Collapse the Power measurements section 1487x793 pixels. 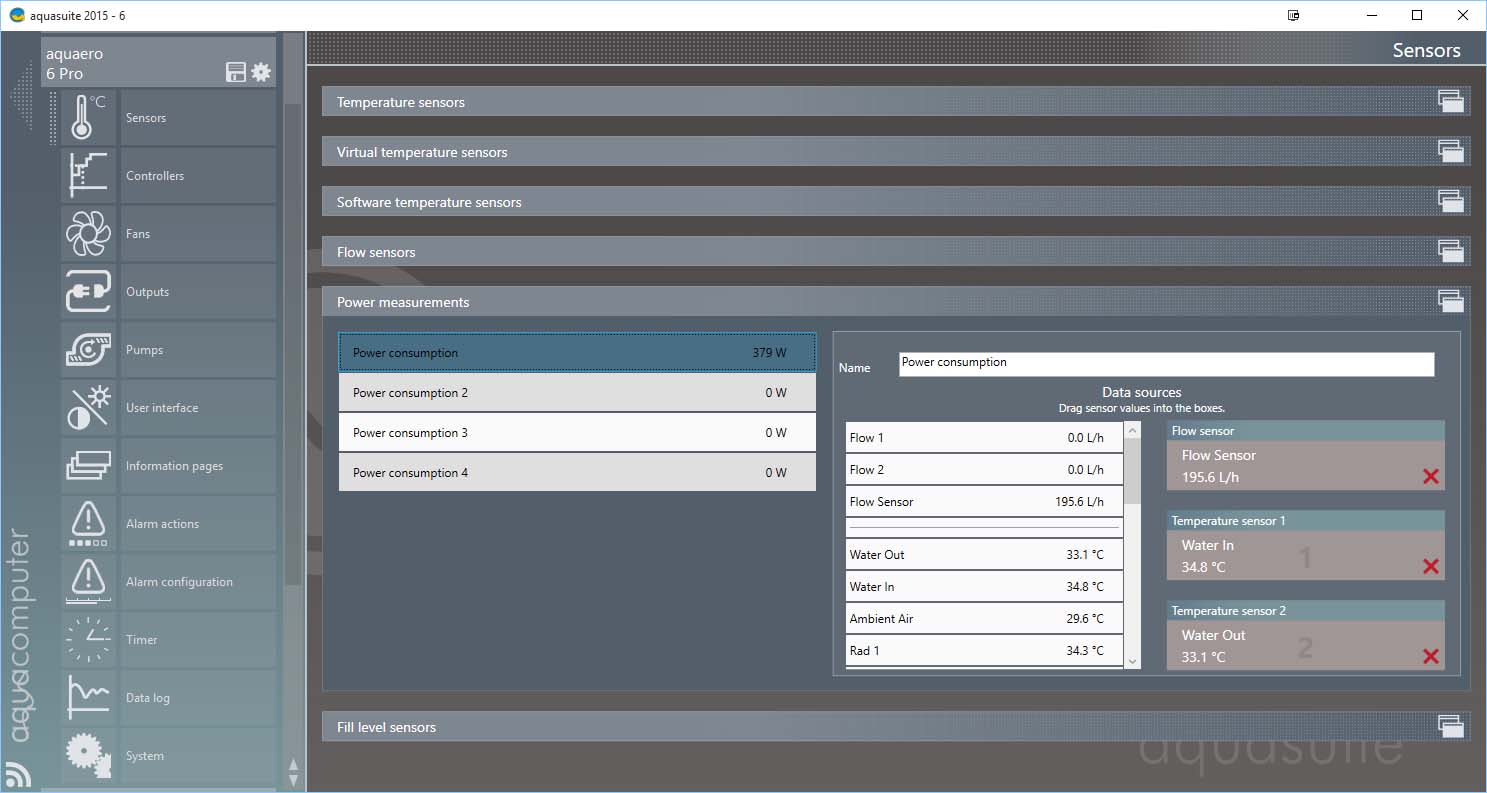click(x=1450, y=301)
